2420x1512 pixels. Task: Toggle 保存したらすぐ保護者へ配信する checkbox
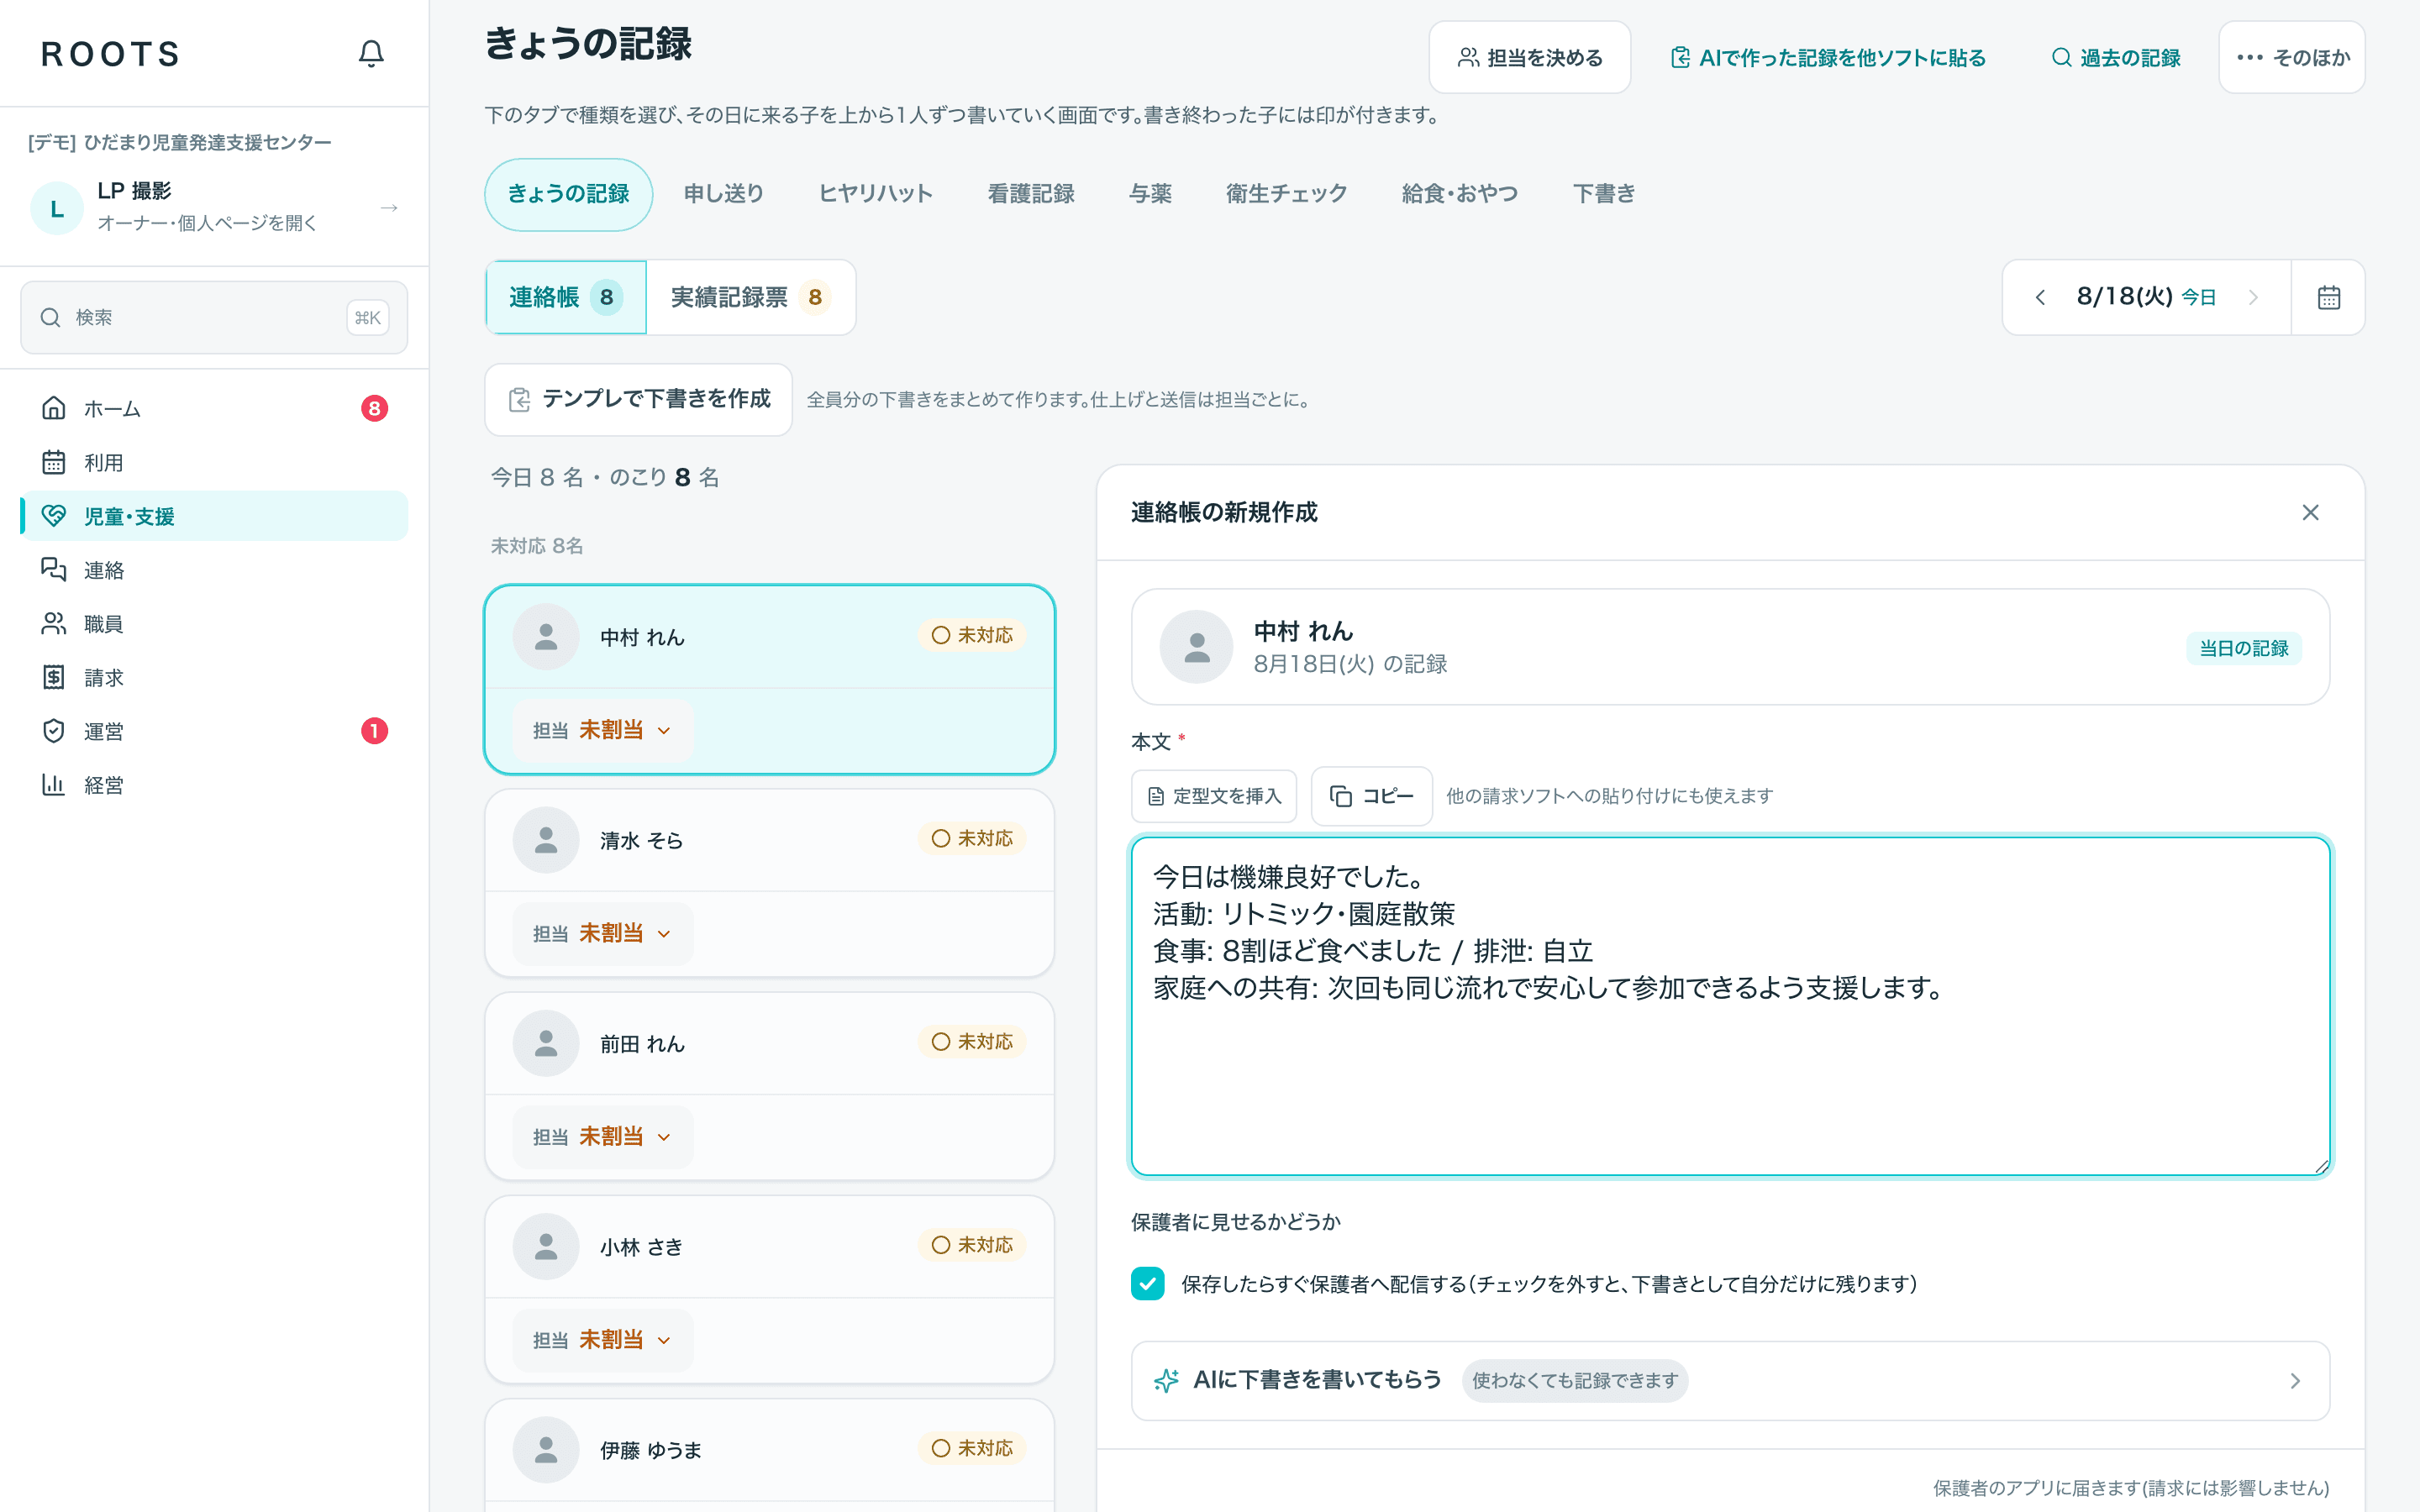click(x=1147, y=1283)
